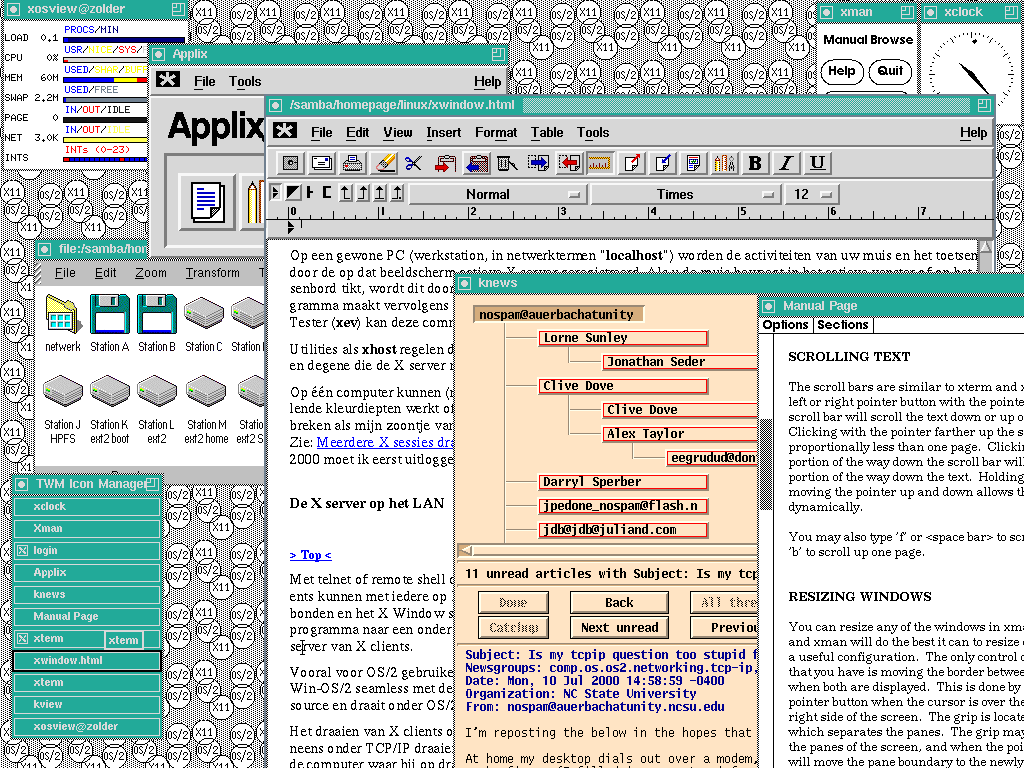Viewport: 1024px width, 768px height.
Task: Click knews thread tree horizontal scrollbar
Action: click(x=607, y=550)
